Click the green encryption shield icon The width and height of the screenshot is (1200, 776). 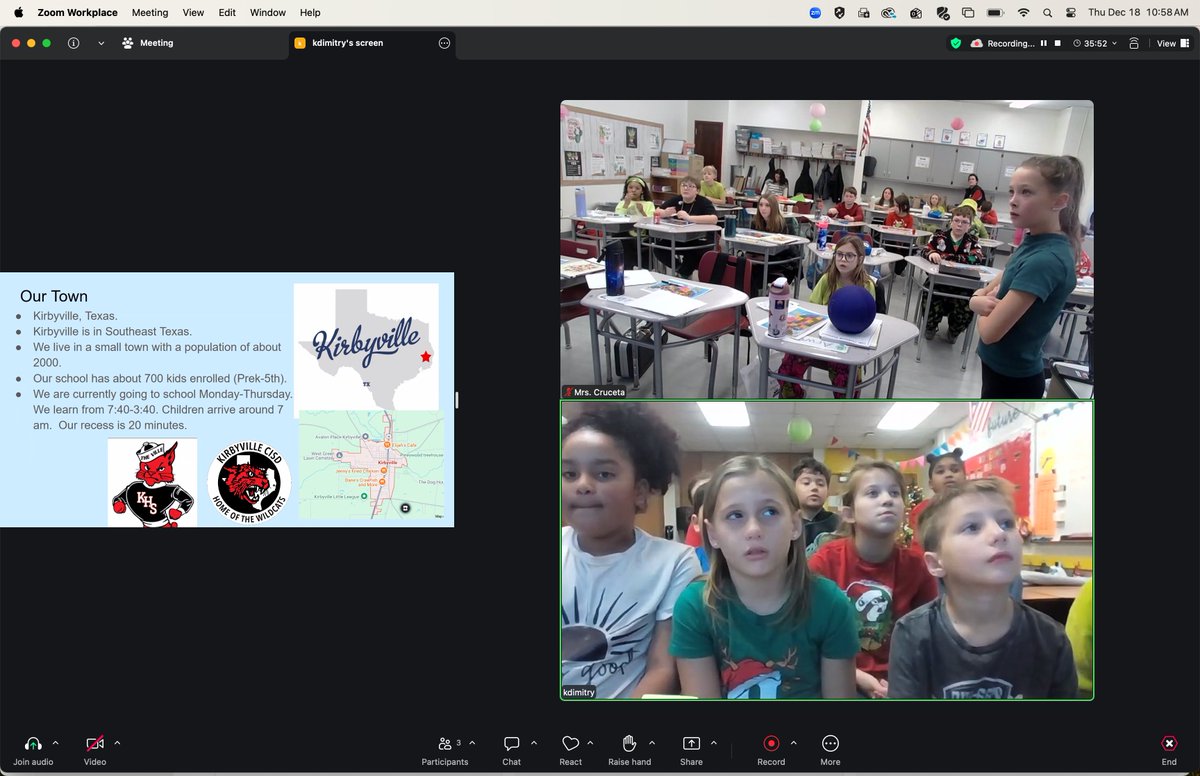(x=956, y=43)
